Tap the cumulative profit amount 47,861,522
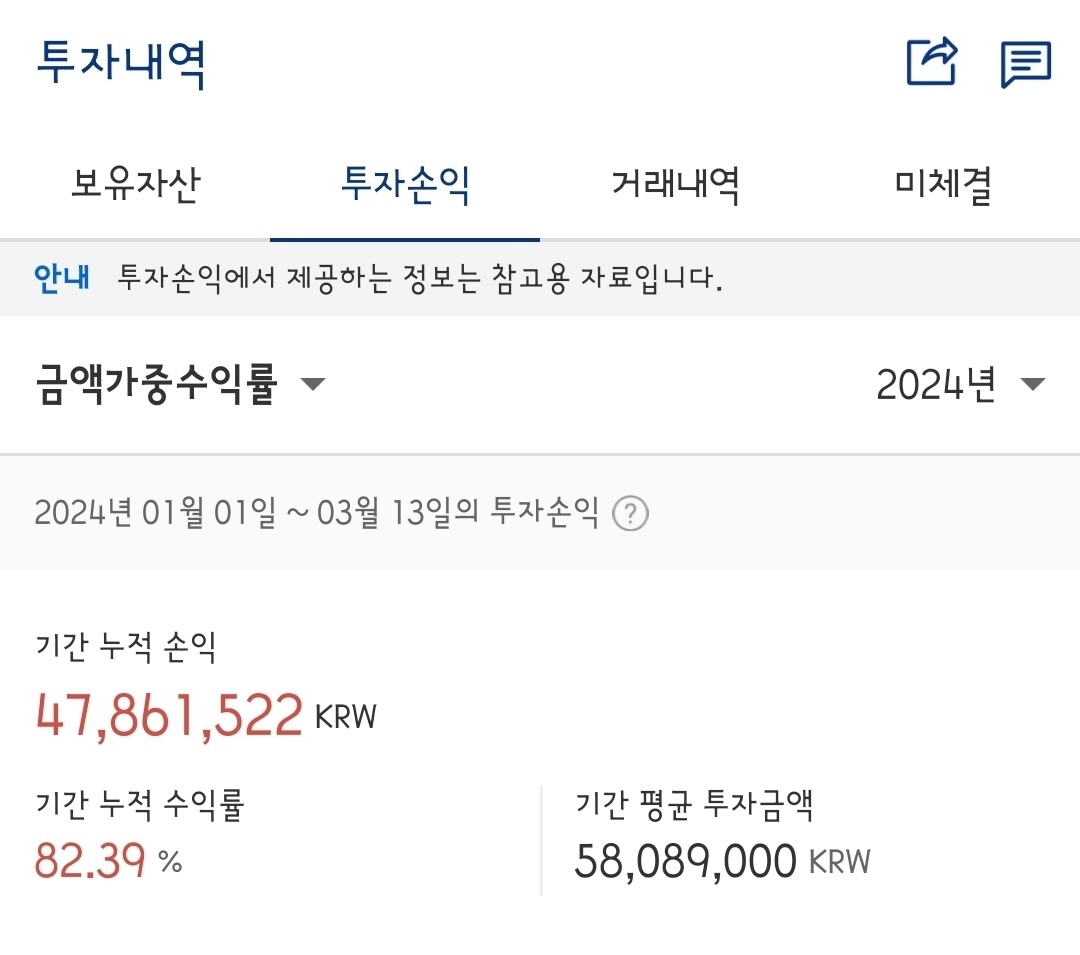This screenshot has width=1080, height=955. point(167,713)
